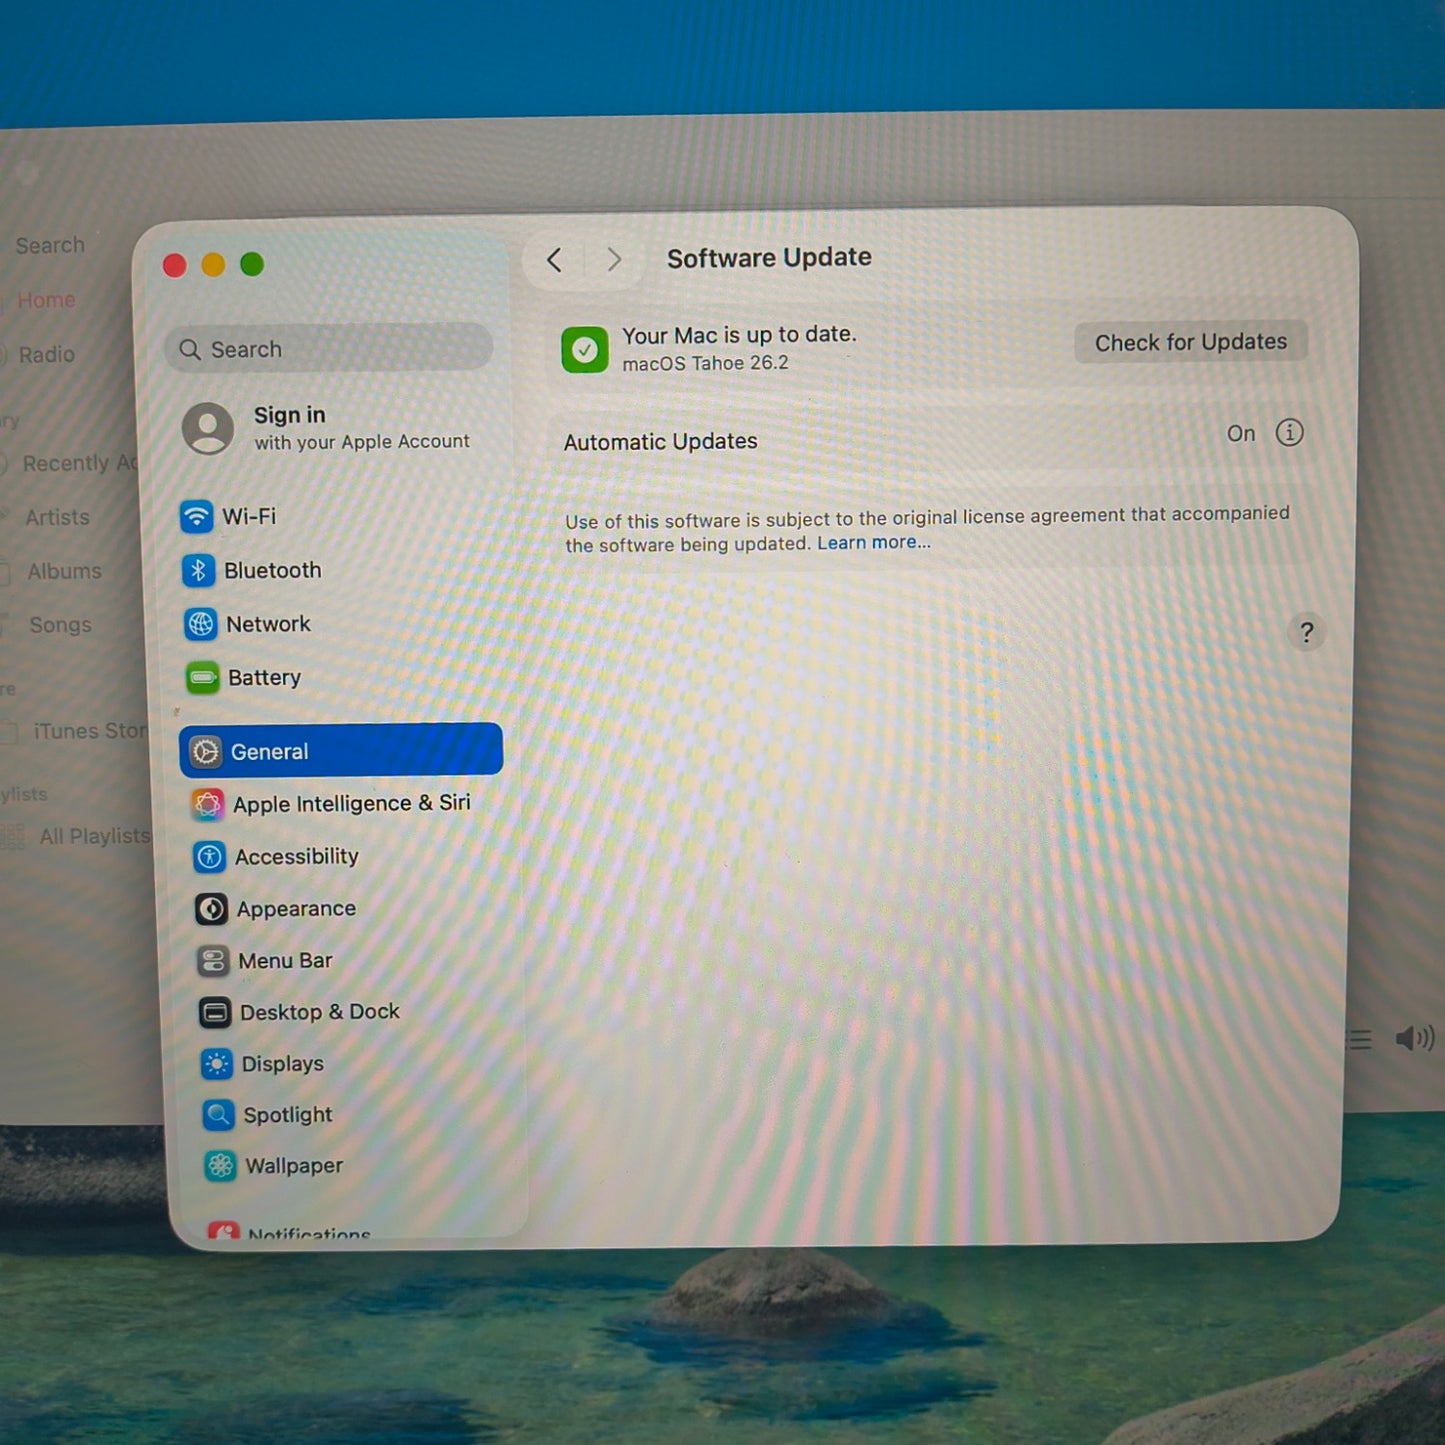Select Accessibility in sidebar
1445x1445 pixels.
point(295,857)
